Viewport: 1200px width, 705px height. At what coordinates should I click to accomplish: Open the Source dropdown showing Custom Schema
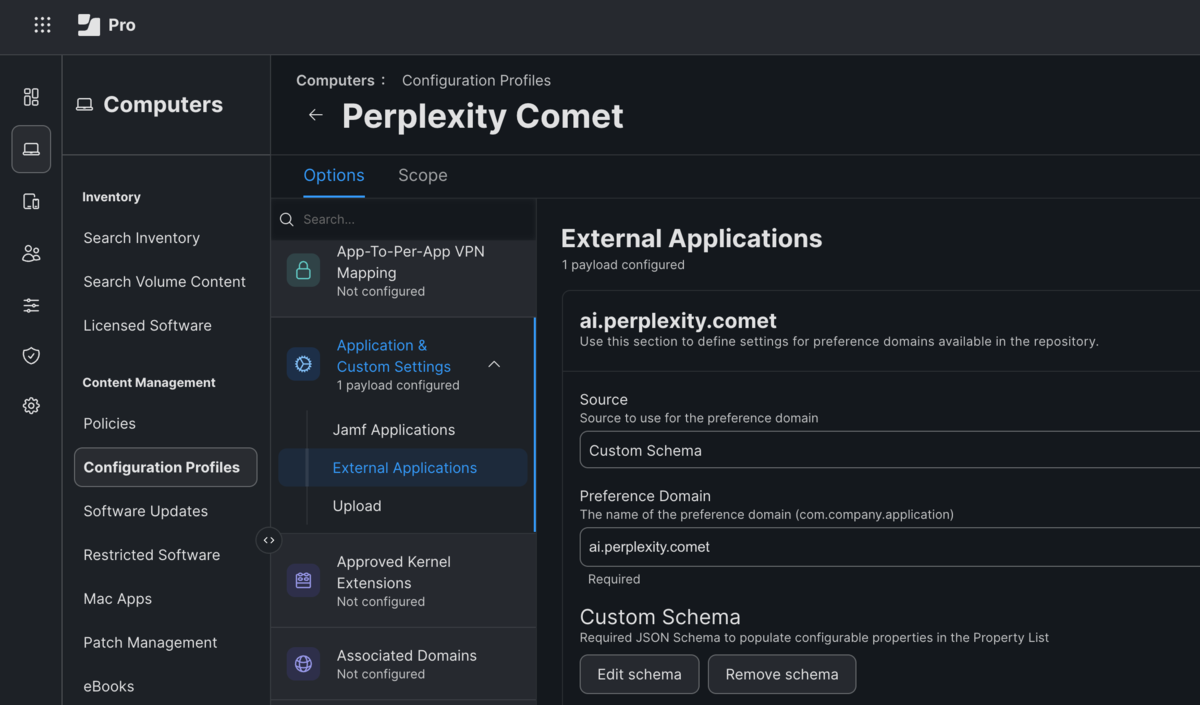(890, 450)
